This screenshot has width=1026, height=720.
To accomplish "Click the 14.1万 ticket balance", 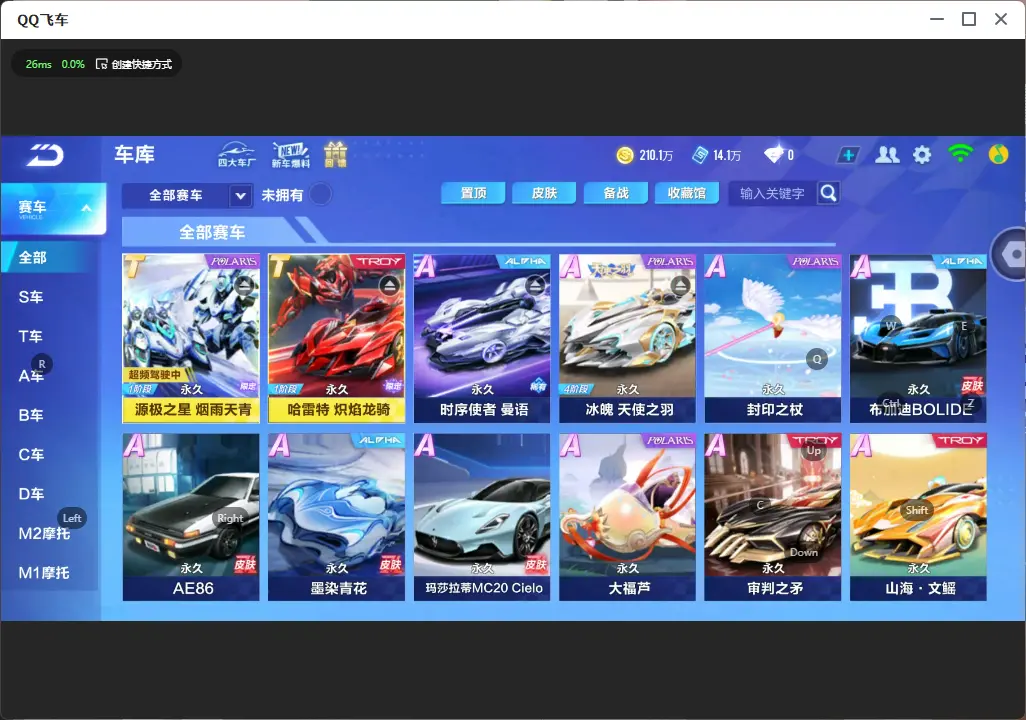I will (727, 155).
